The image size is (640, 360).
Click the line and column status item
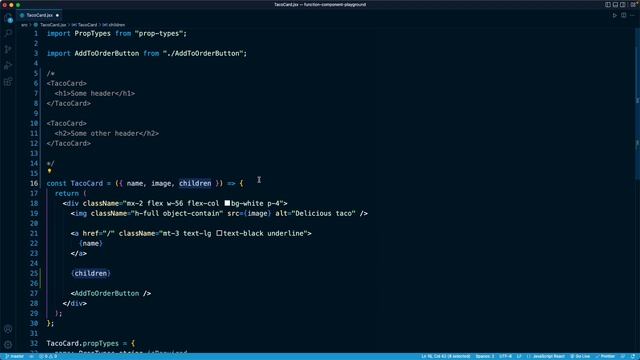click(x=446, y=356)
